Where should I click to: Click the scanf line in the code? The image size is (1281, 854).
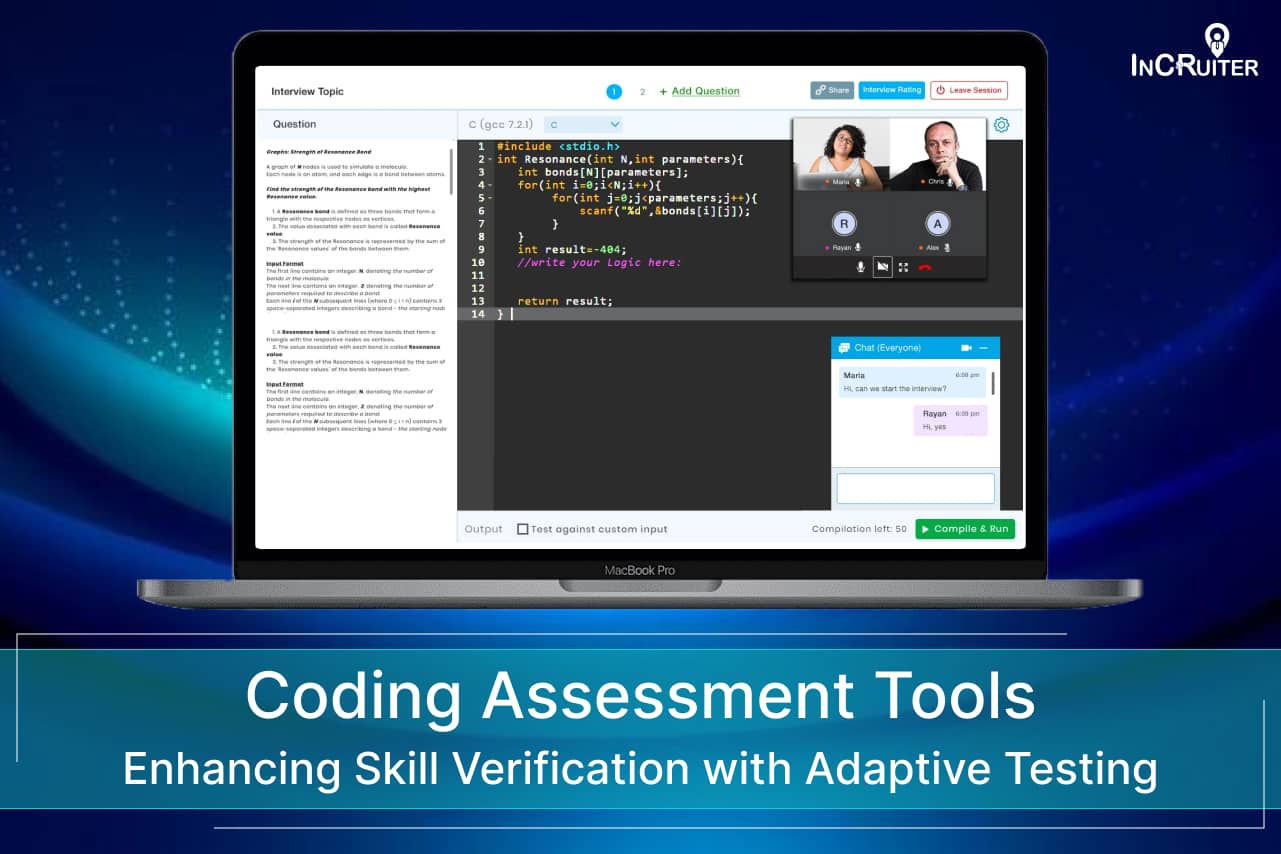pyautogui.click(x=664, y=211)
